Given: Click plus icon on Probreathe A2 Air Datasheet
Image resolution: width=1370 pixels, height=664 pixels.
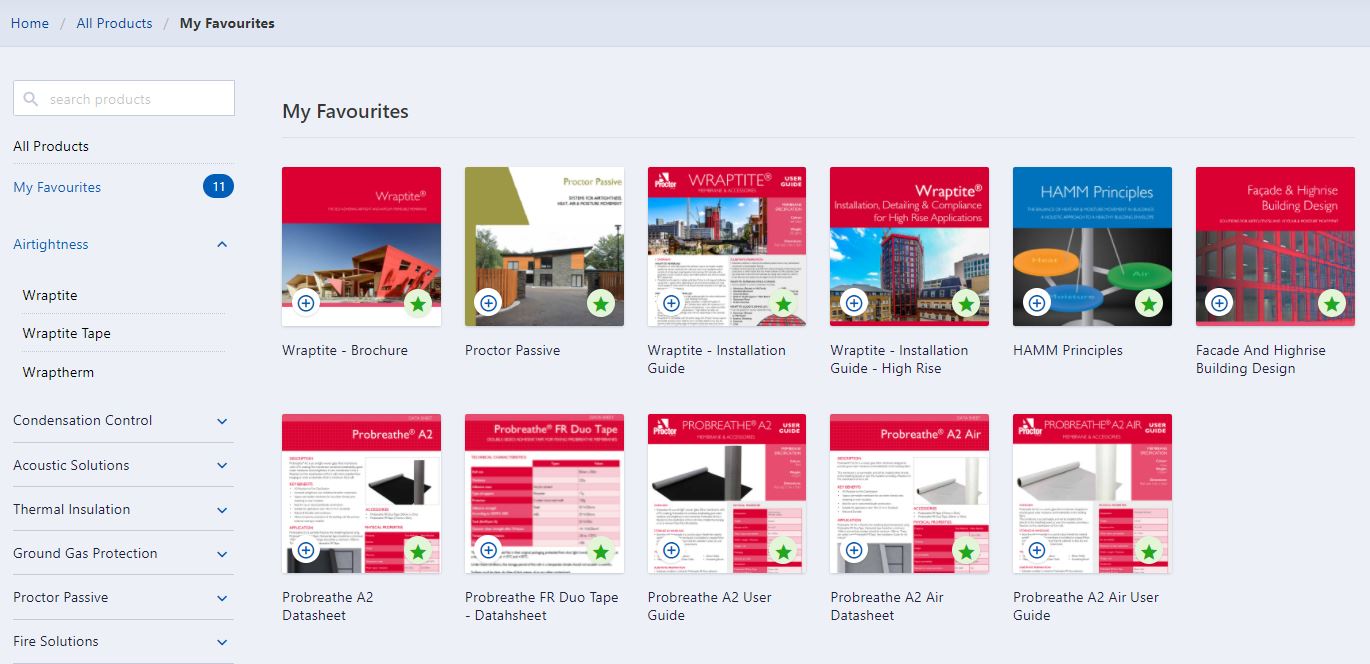Looking at the screenshot, I should [854, 550].
